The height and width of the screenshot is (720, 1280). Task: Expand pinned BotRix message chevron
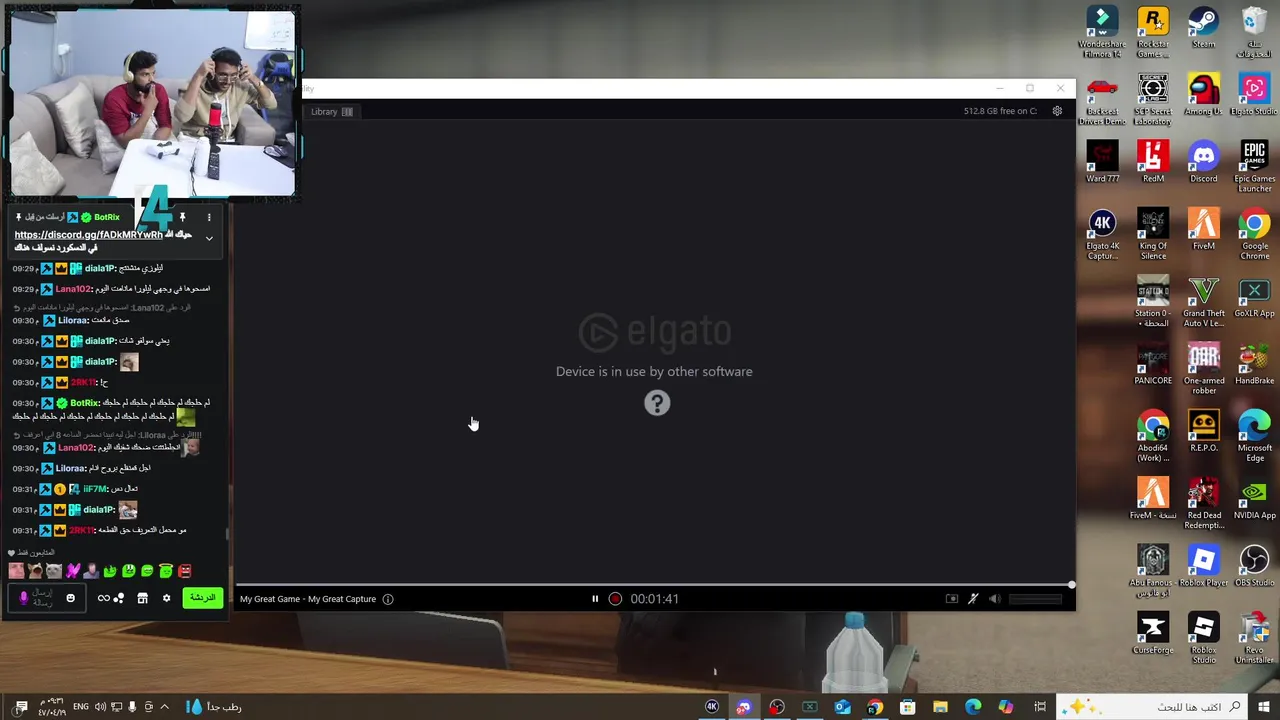click(209, 238)
